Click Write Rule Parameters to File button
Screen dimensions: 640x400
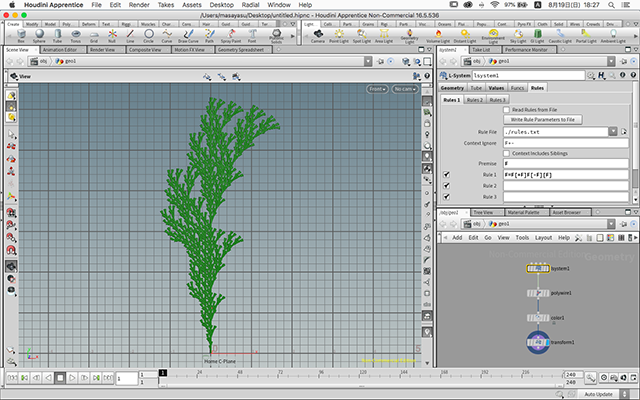point(540,119)
